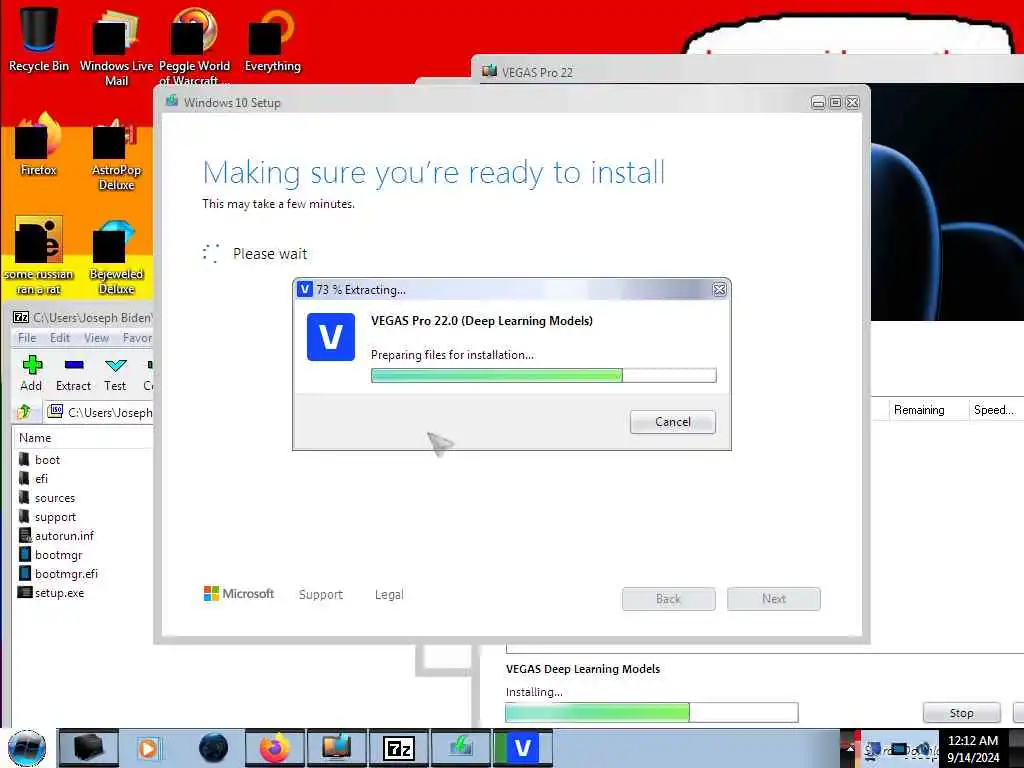The image size is (1024, 768).
Task: Open Bejeweled Deluxe desktop icon
Action: (x=116, y=256)
